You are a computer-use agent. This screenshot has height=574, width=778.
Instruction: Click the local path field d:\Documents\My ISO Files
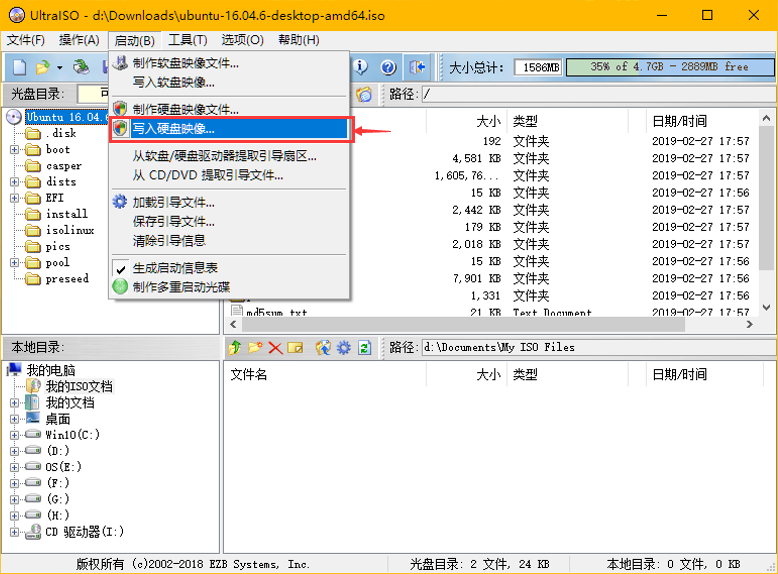tap(598, 347)
